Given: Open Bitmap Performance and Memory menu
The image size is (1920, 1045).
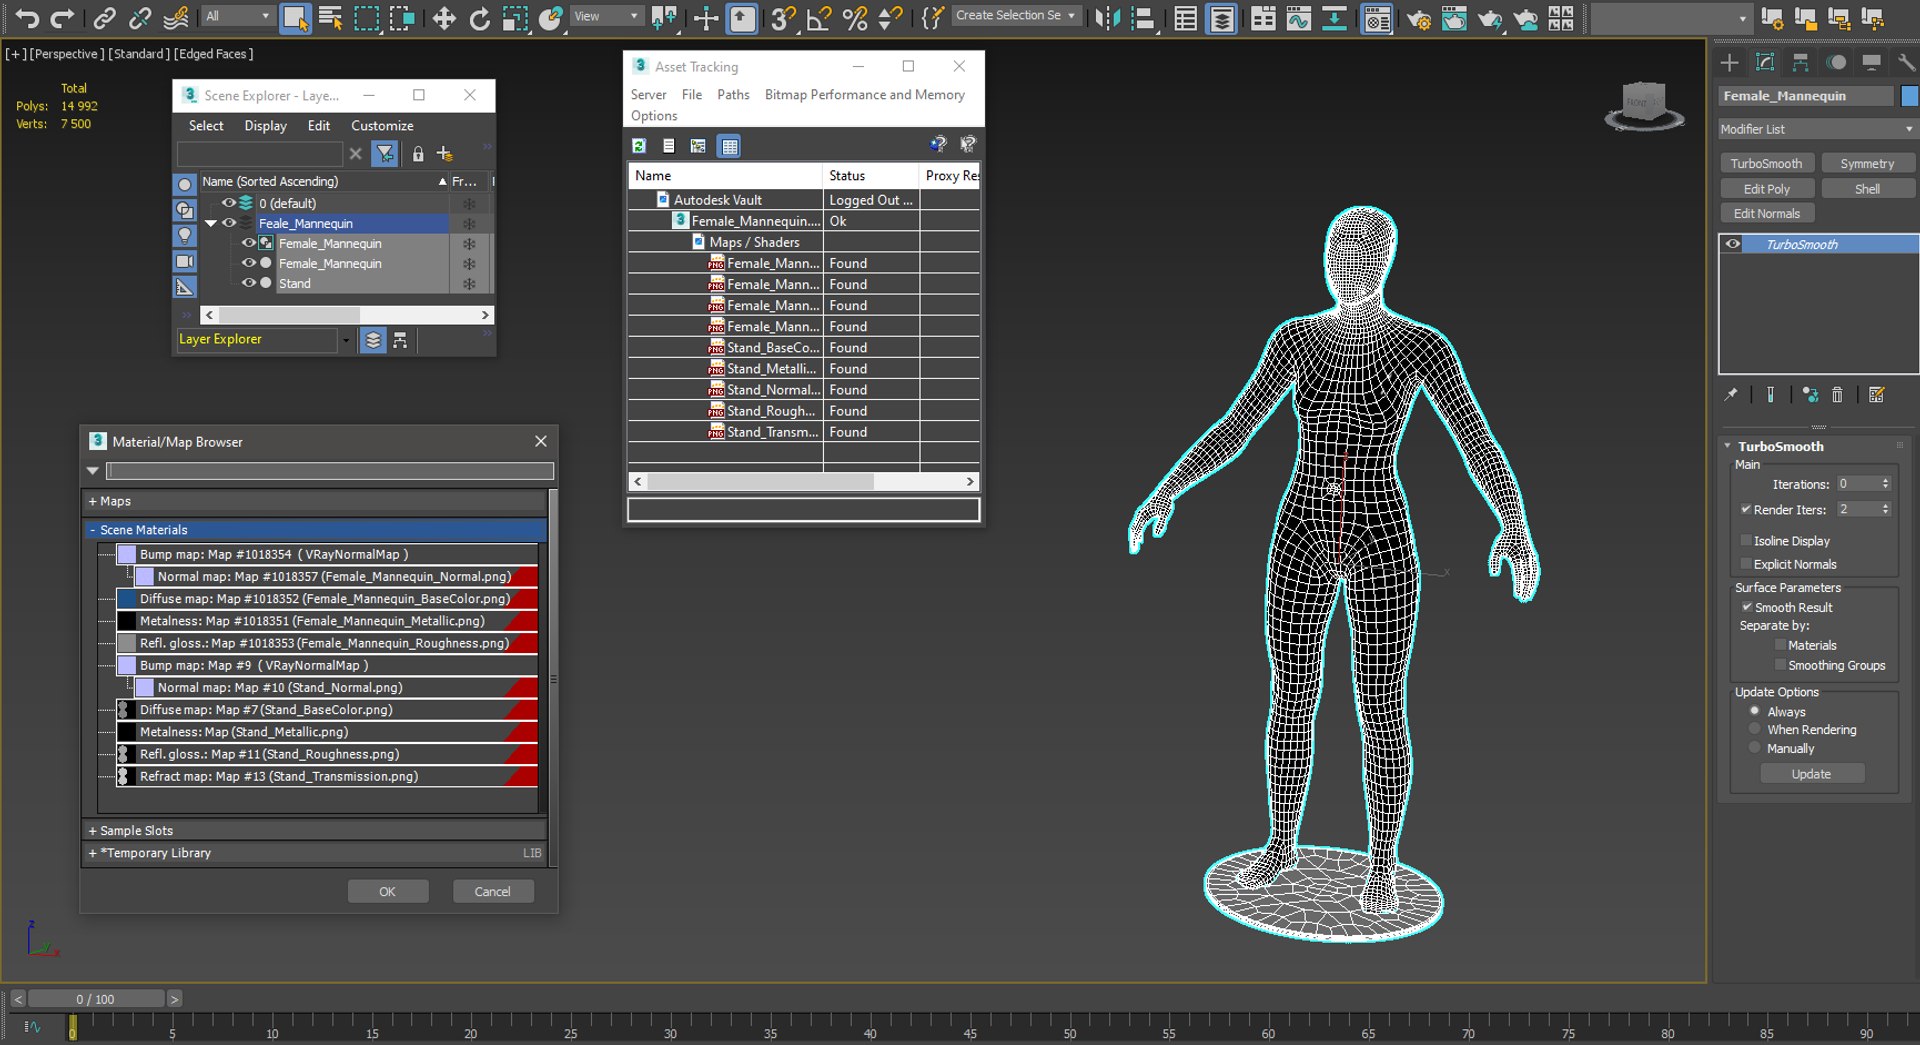Looking at the screenshot, I should coord(864,95).
